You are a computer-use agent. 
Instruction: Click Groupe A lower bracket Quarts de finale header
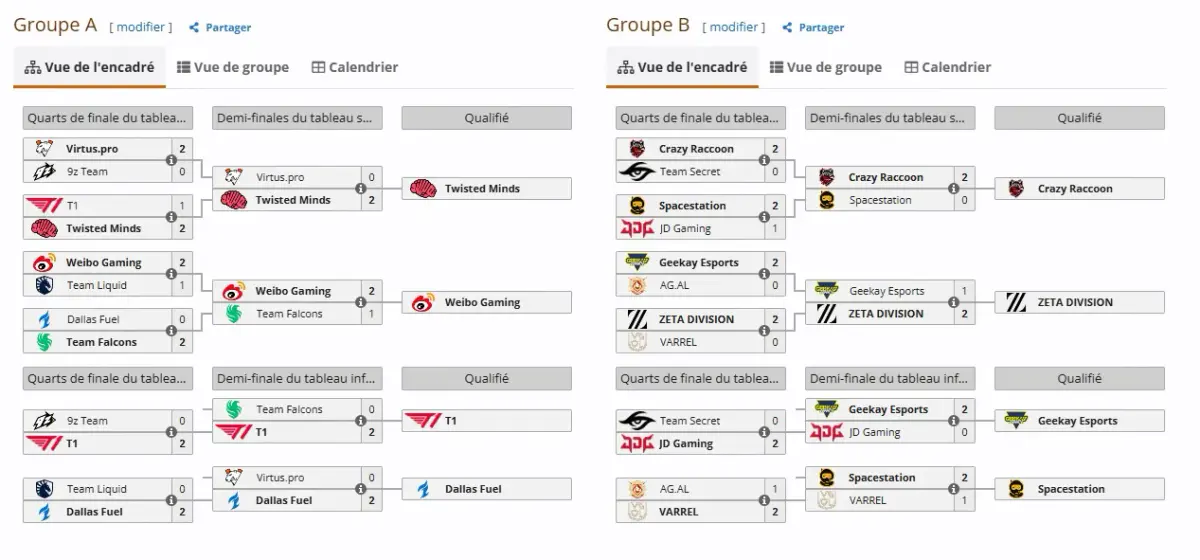tap(107, 379)
